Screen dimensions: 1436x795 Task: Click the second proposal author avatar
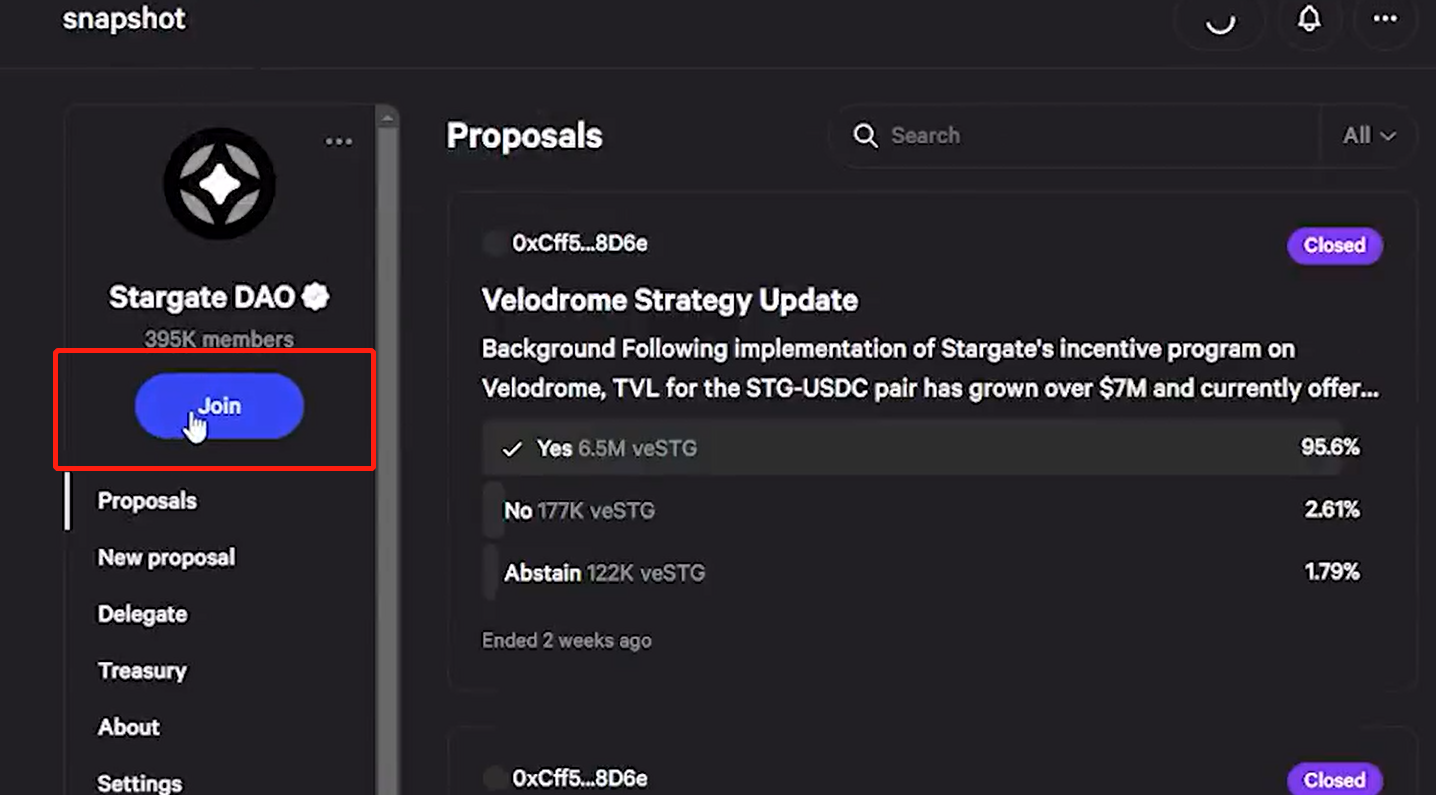pos(494,778)
